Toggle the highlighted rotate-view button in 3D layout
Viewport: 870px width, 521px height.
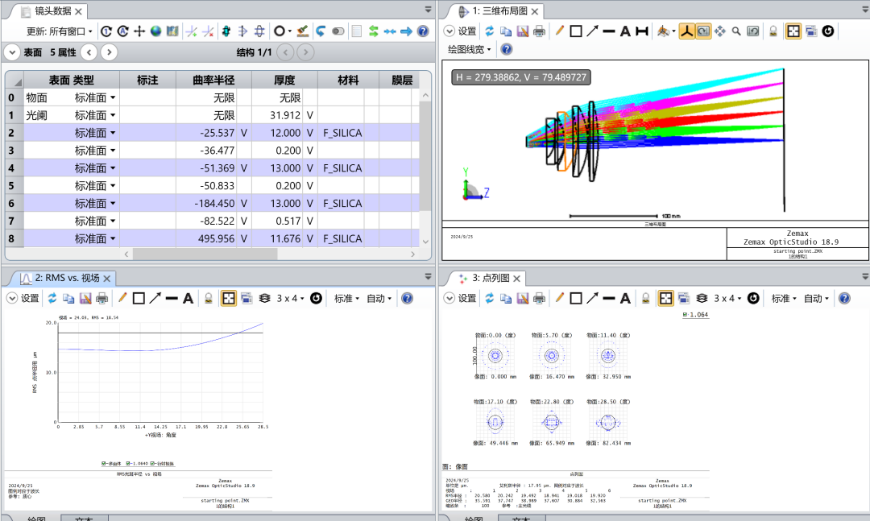(703, 31)
